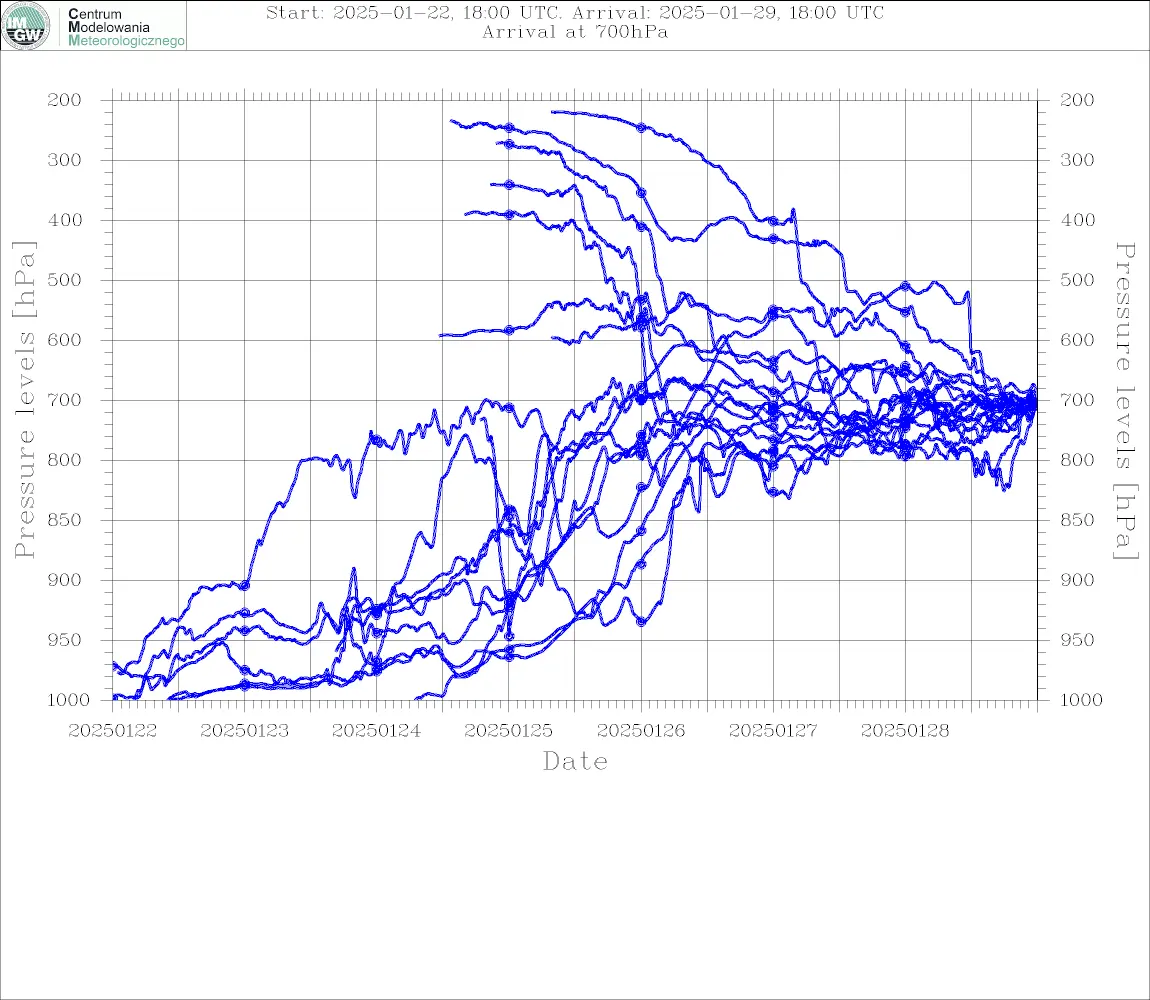Click the left axis value 700
Viewport: 1150px width, 1000px height.
tap(65, 401)
